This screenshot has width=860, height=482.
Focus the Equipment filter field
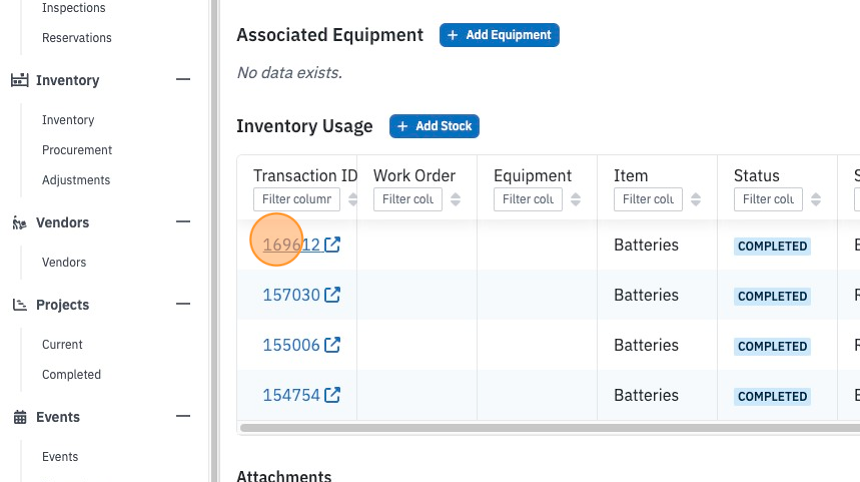(528, 200)
